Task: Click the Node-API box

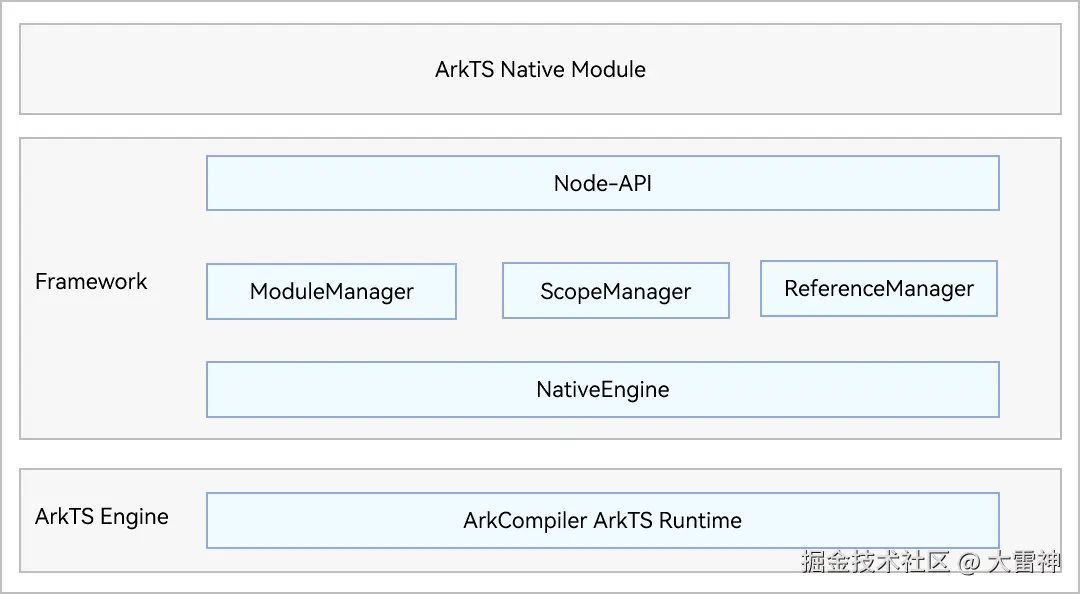Action: click(602, 183)
